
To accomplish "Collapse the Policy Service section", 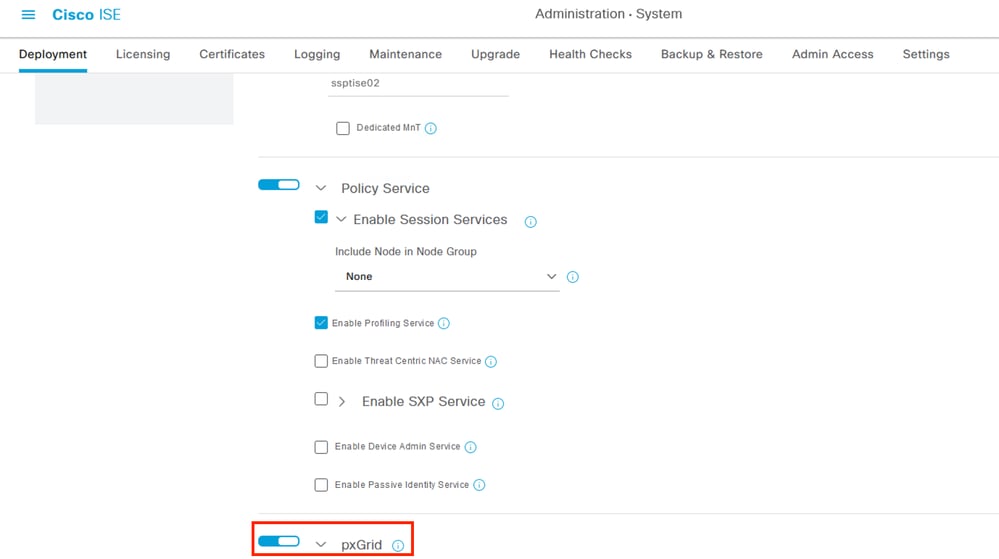I will [320, 188].
